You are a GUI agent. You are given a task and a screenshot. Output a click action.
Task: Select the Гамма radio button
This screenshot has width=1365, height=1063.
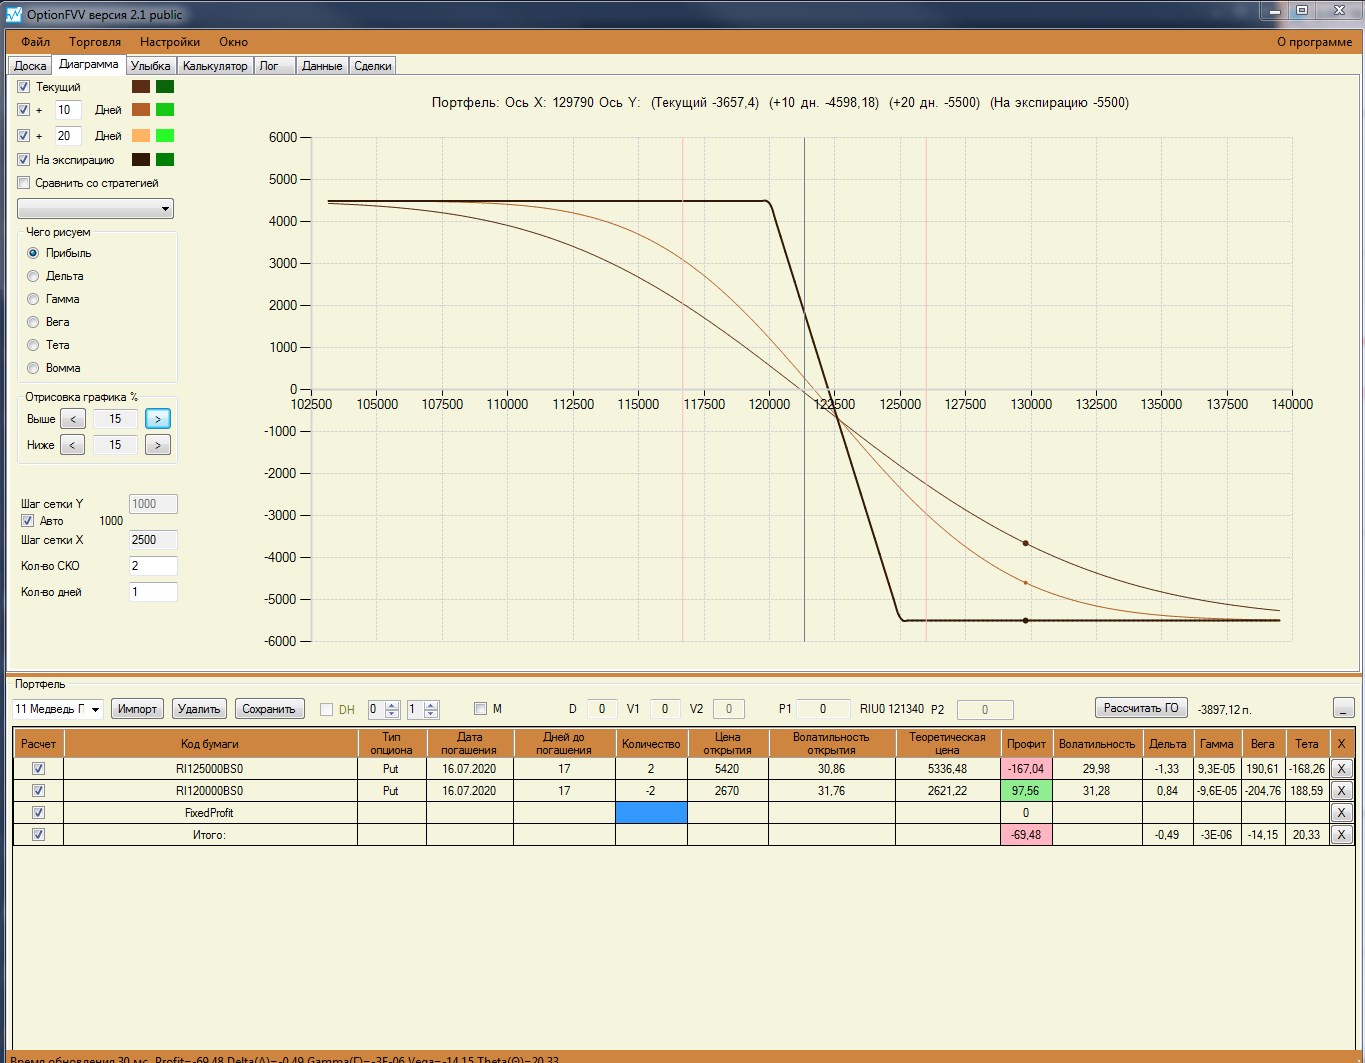(33, 299)
